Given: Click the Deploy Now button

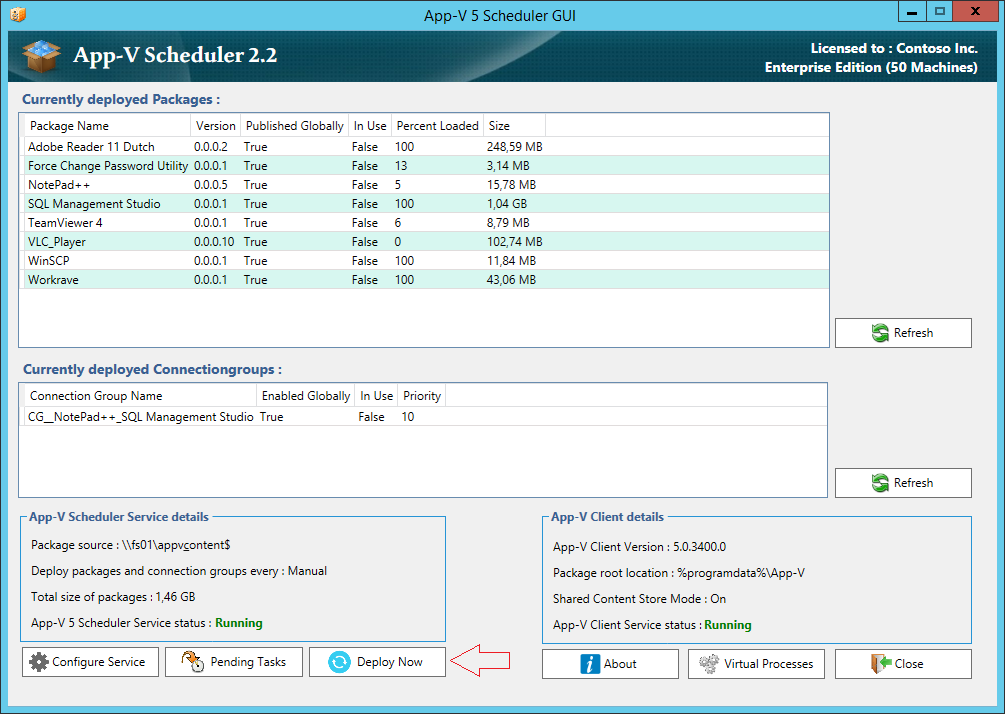Looking at the screenshot, I should tap(377, 662).
